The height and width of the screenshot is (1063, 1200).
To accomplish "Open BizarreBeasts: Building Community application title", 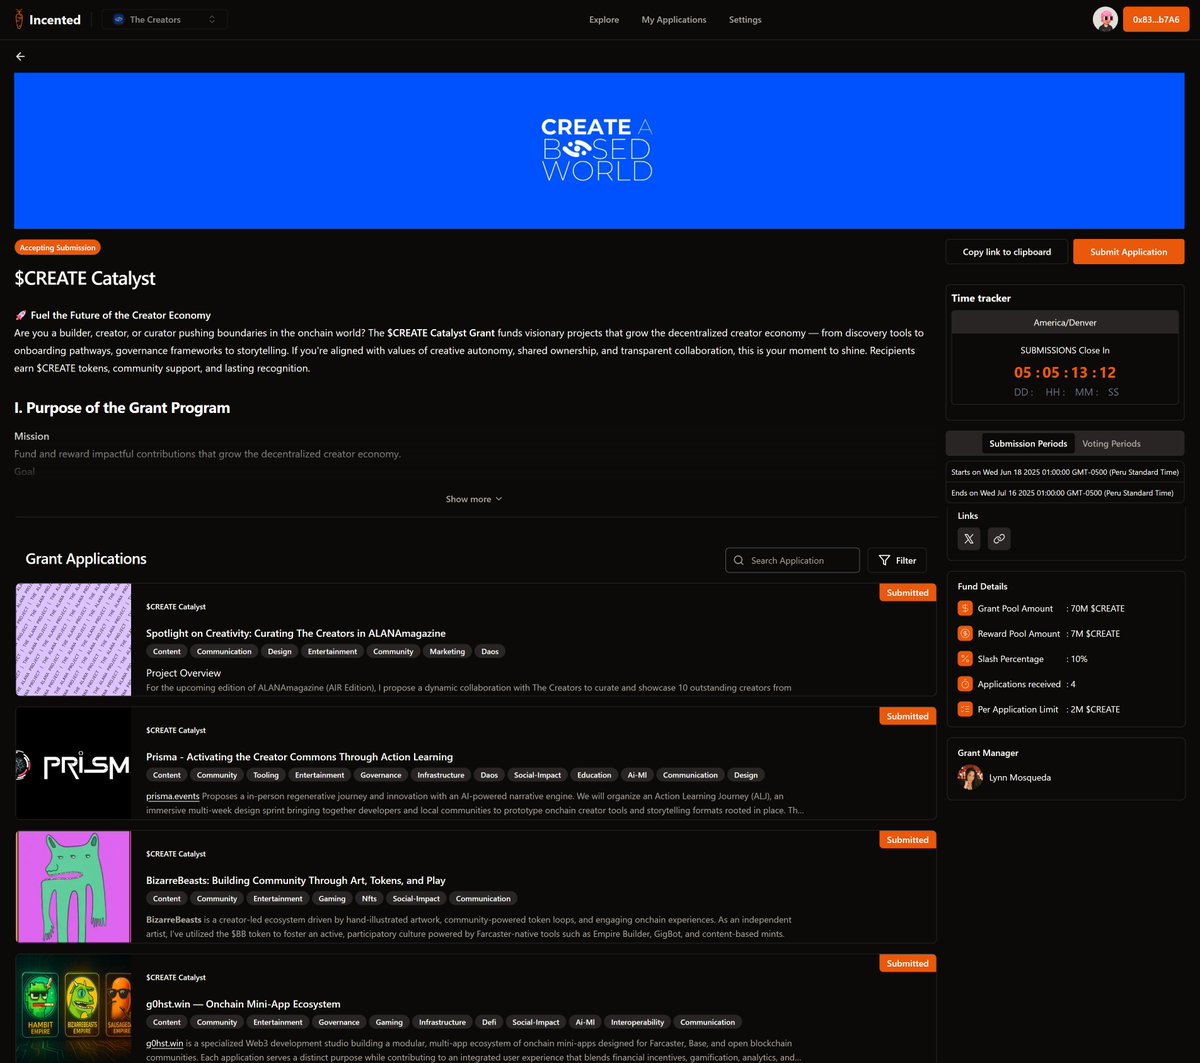I will 296,880.
